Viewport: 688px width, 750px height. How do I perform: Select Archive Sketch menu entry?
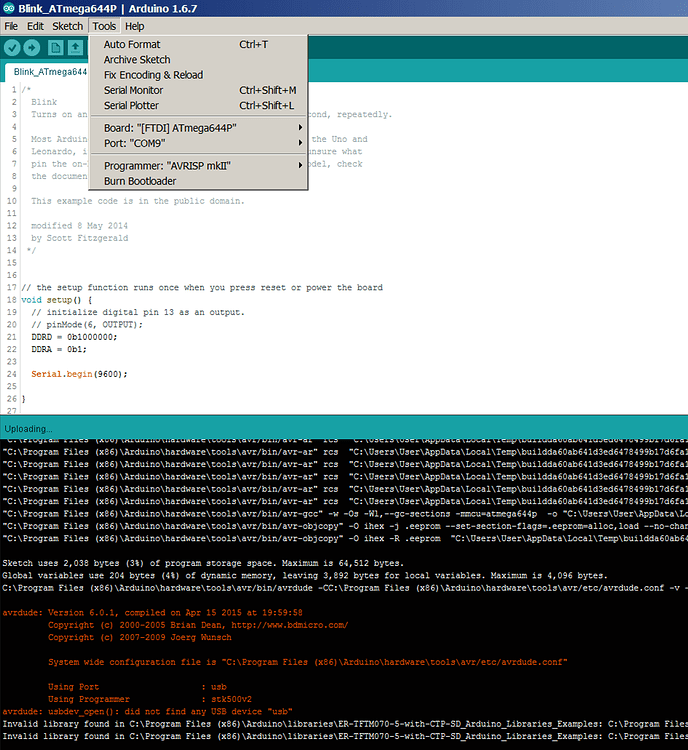click(x=198, y=60)
